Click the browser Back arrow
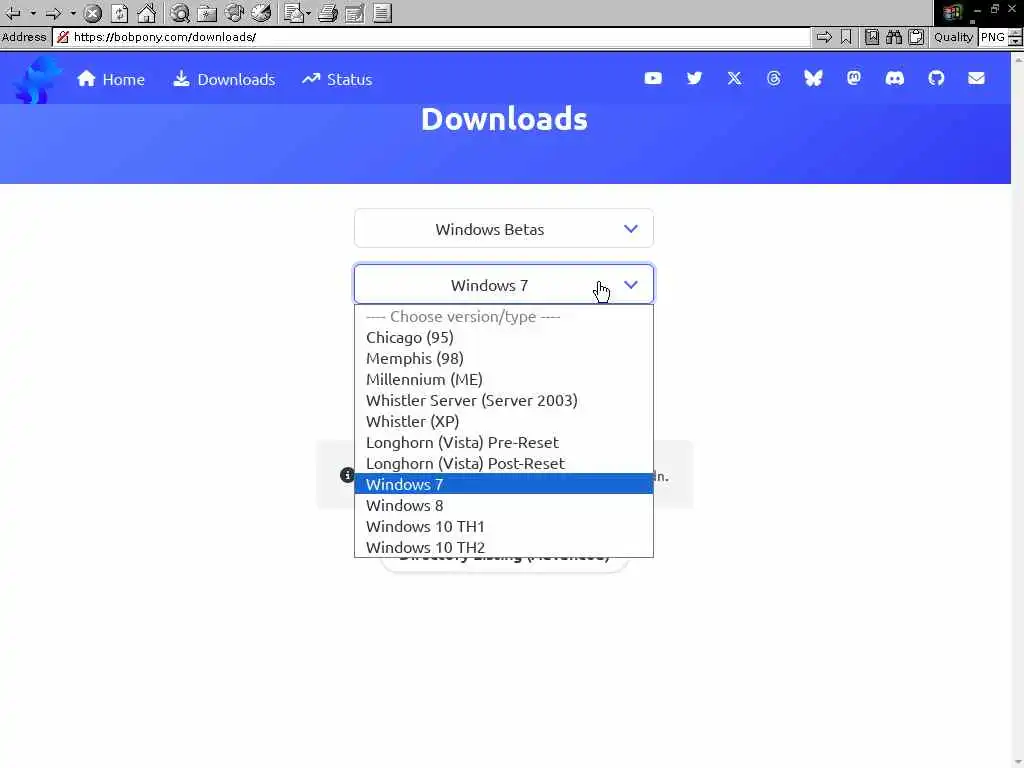Viewport: 1024px width, 768px height. (x=12, y=12)
